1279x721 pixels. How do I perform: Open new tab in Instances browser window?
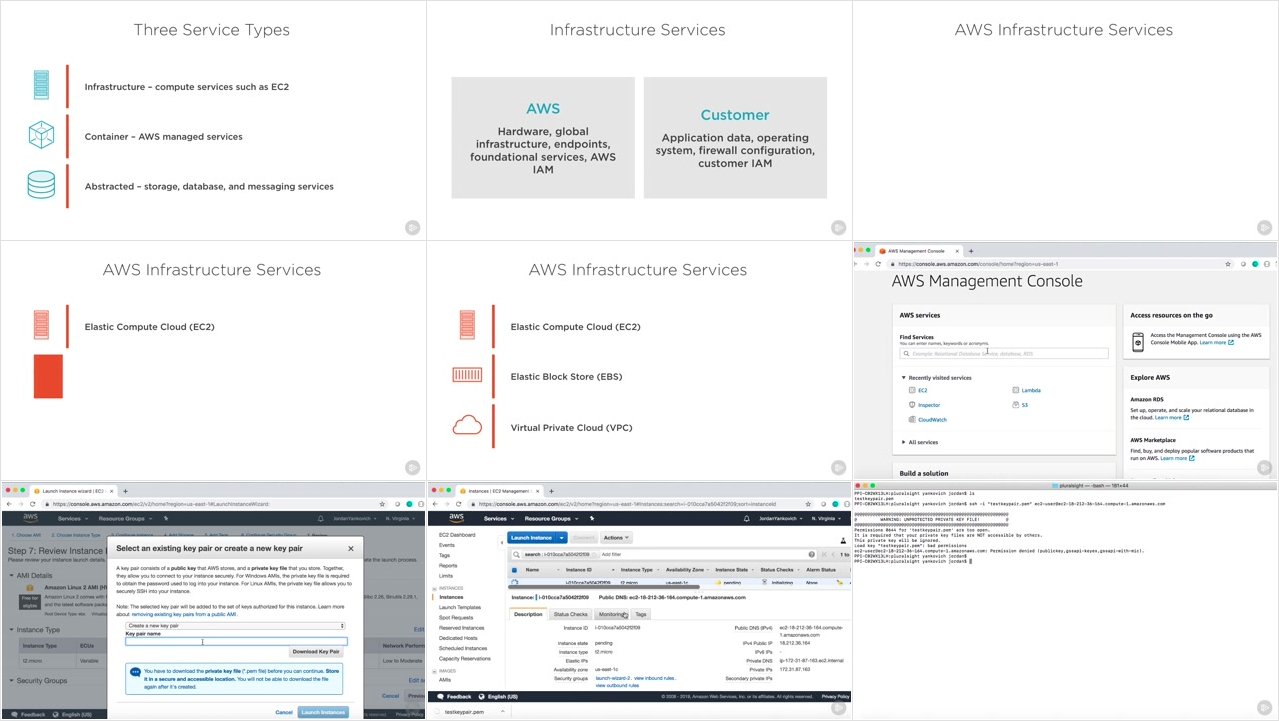[552, 490]
